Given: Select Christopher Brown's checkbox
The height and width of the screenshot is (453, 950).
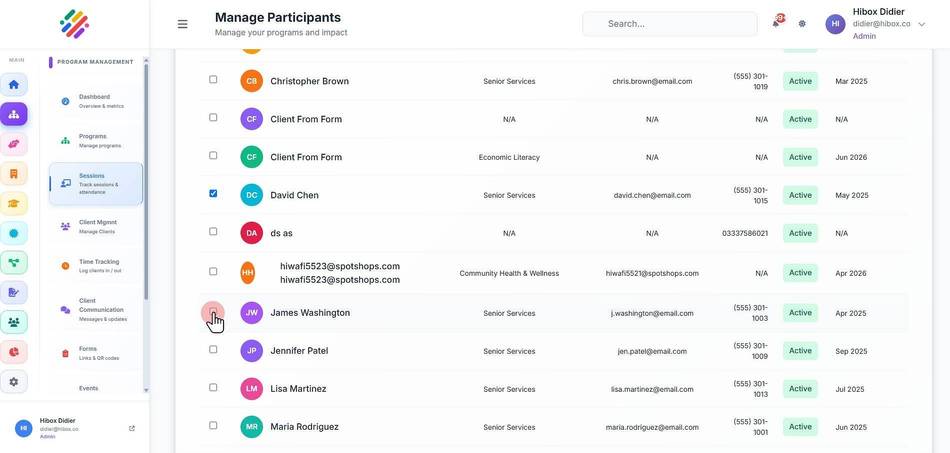Looking at the screenshot, I should tap(213, 79).
